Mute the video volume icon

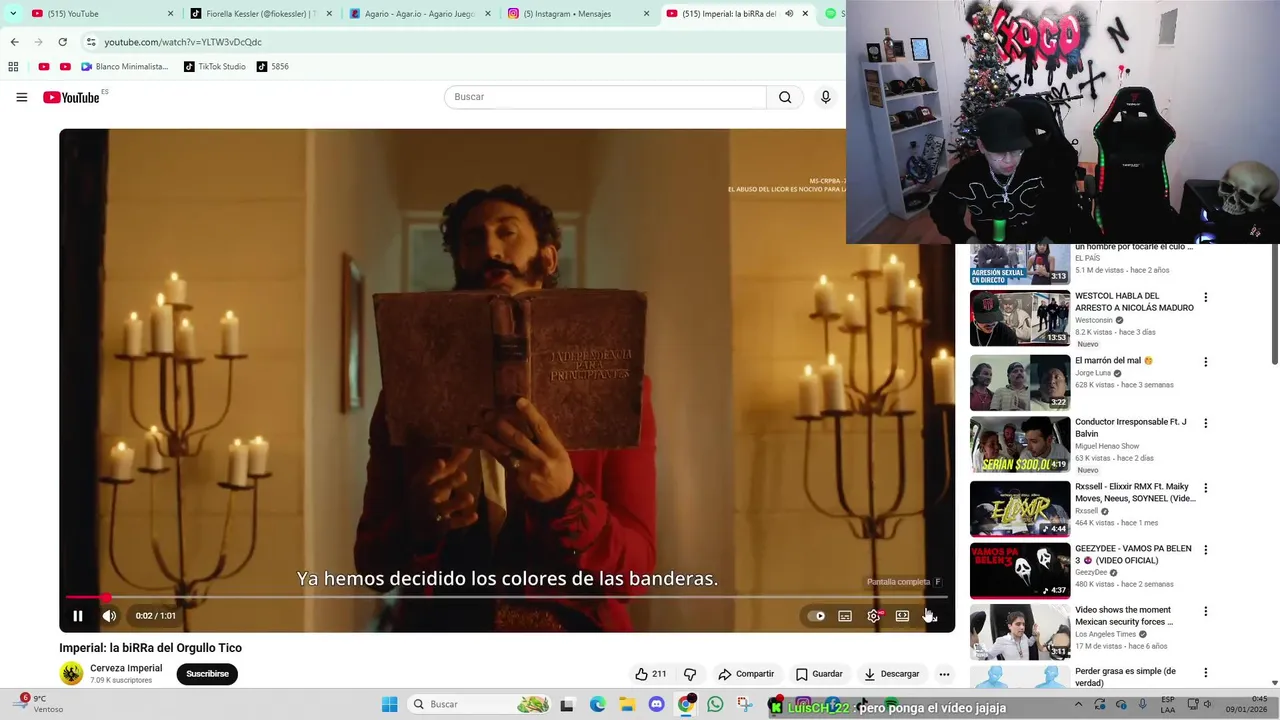click(109, 616)
